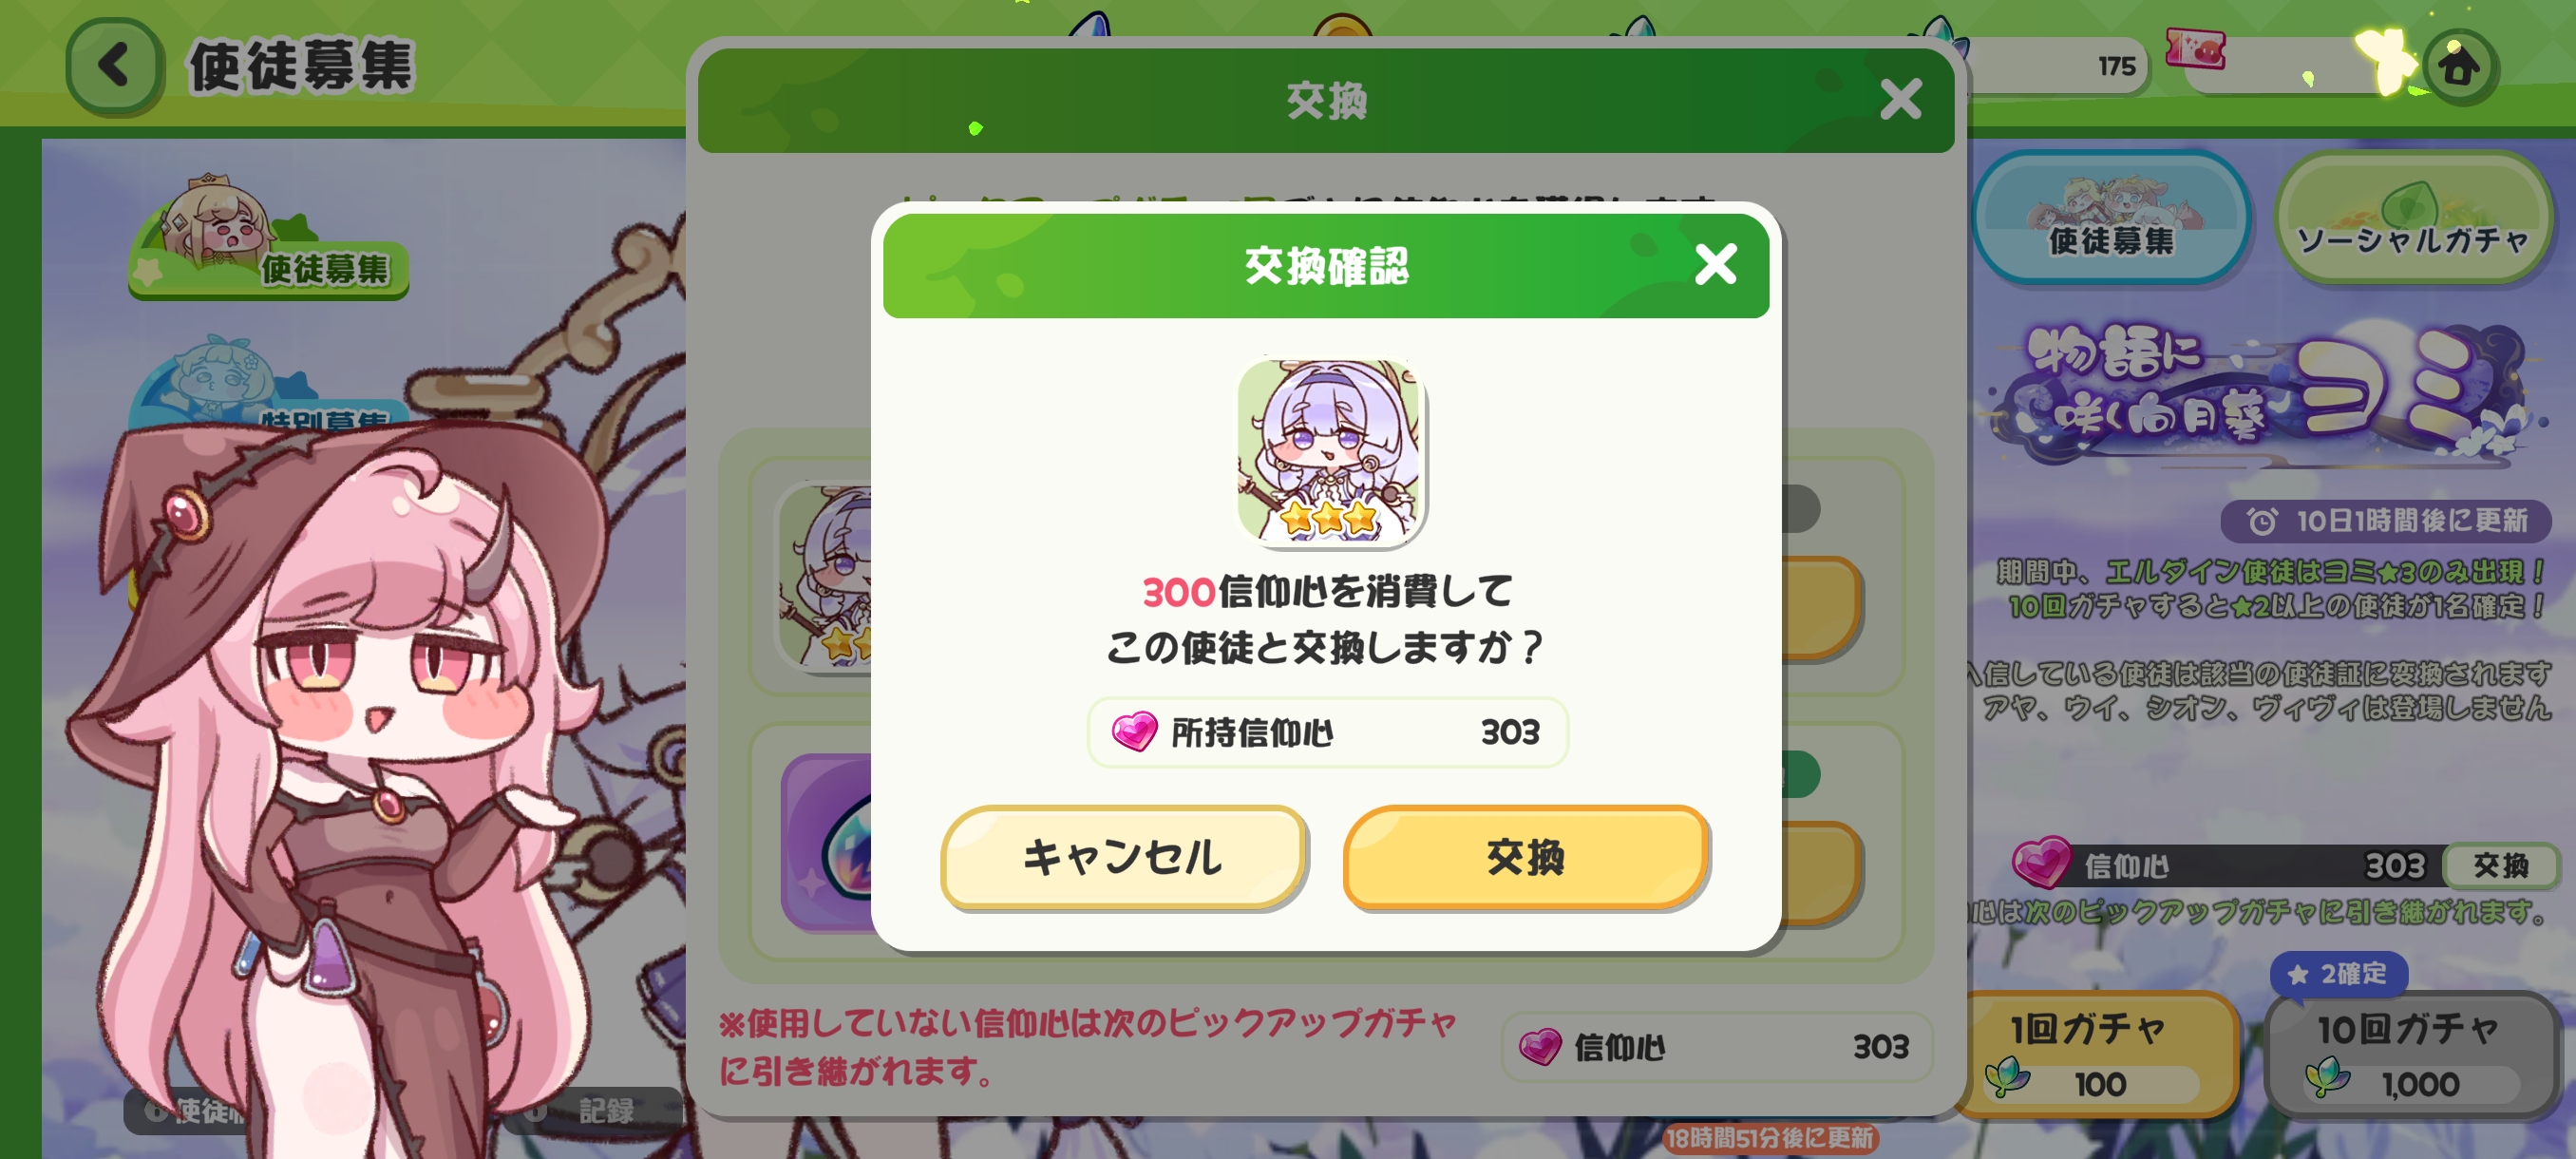Tap the pink heart icon beside 所持信仰心

pos(1134,732)
